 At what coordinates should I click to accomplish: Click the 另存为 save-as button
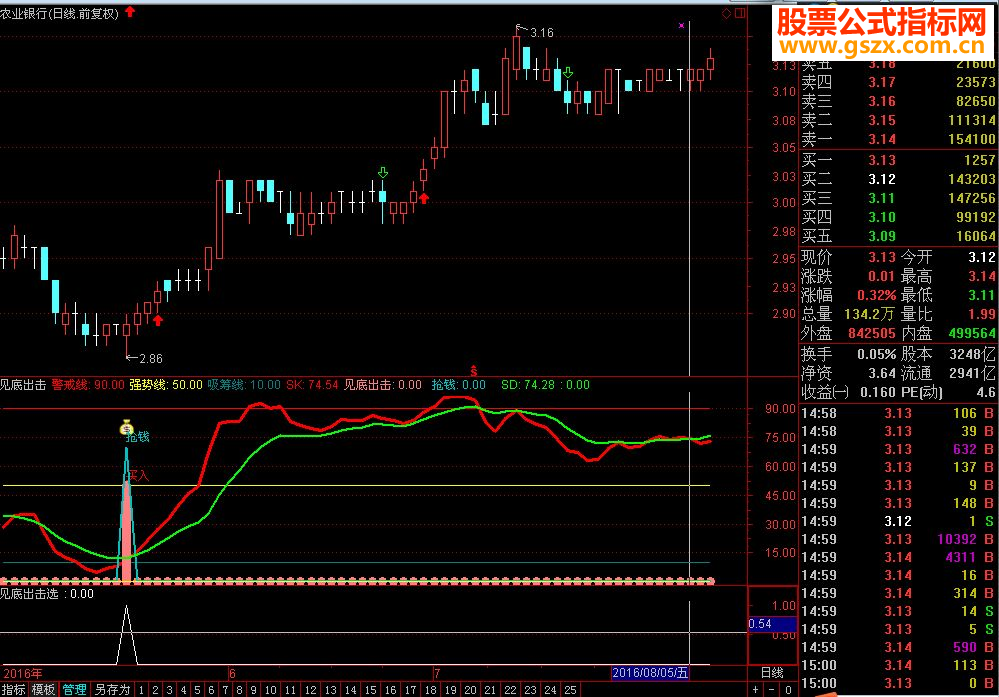[x=112, y=689]
